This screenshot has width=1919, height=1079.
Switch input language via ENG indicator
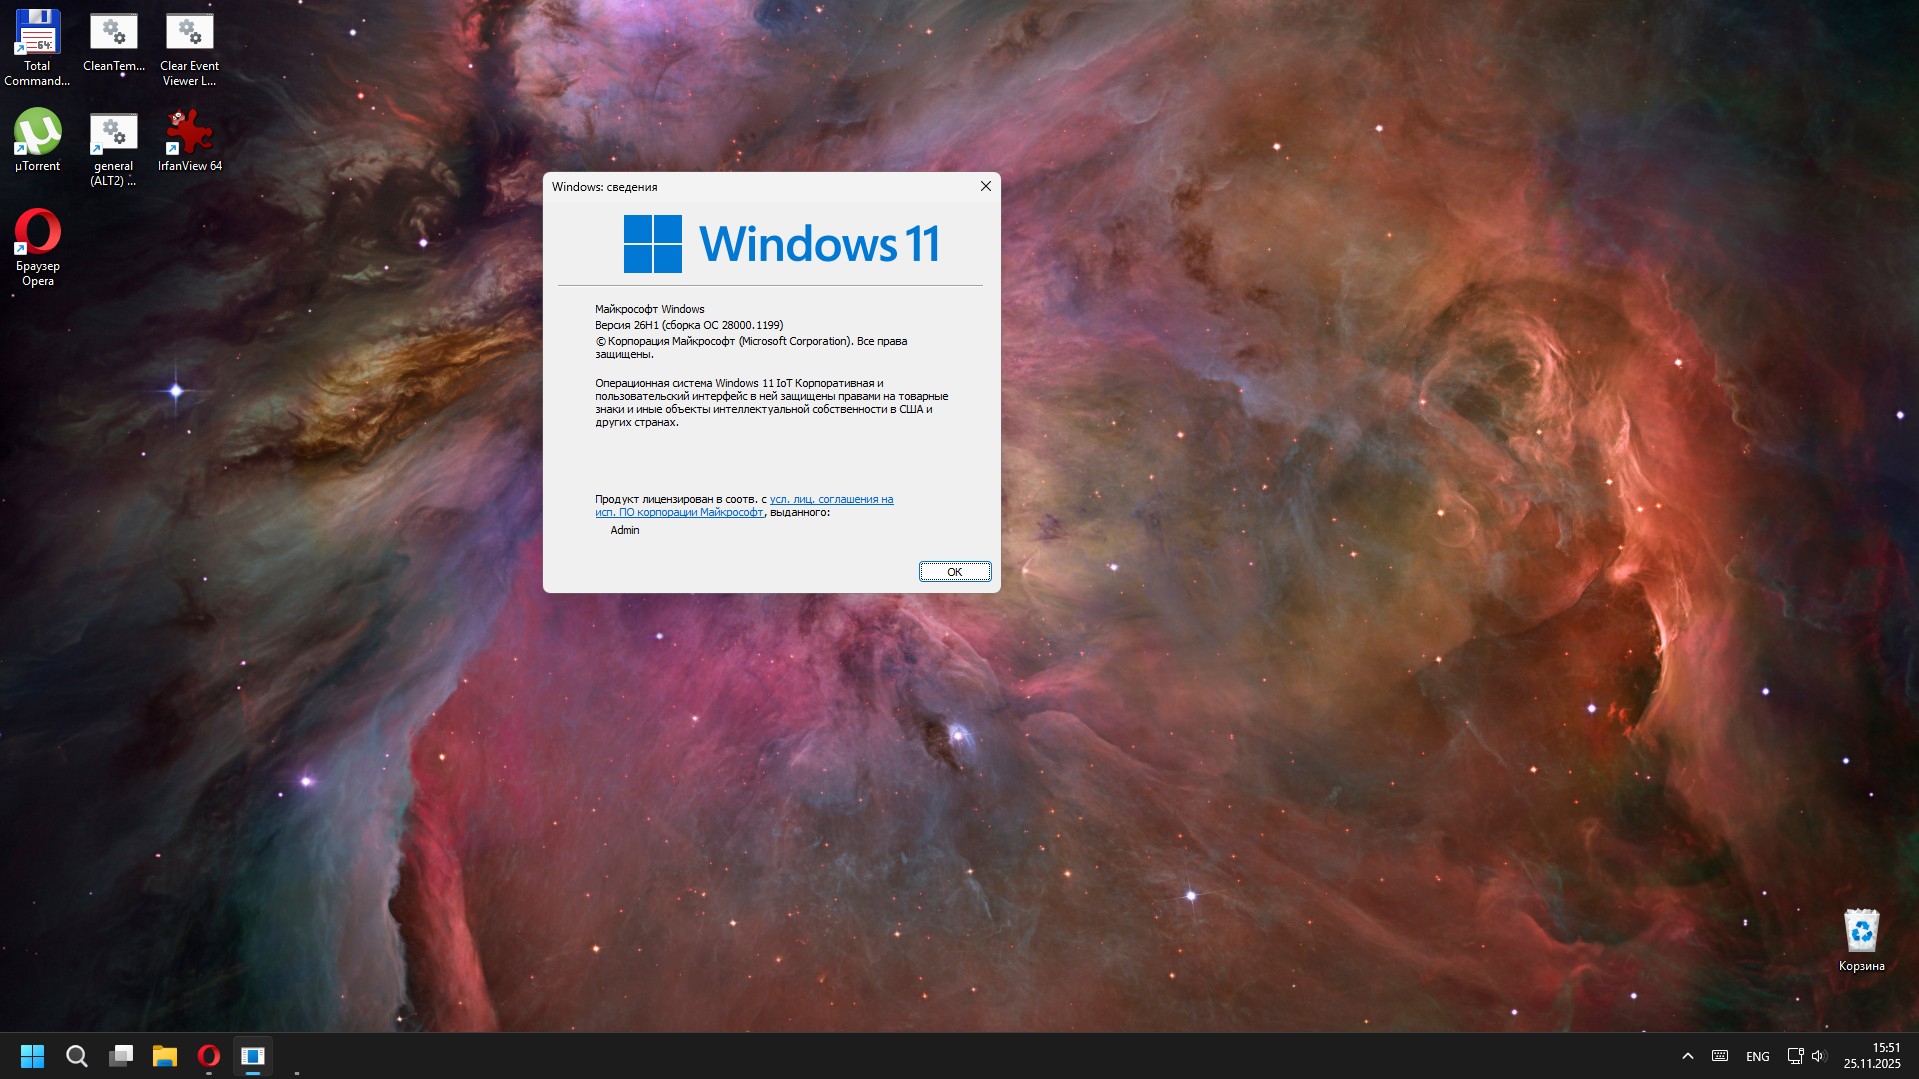pos(1757,1056)
